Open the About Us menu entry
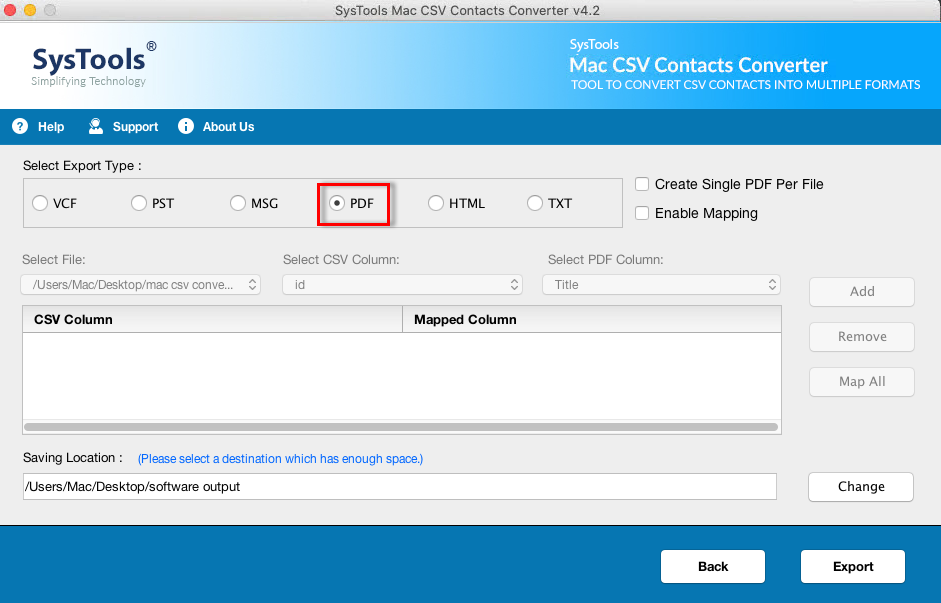Screen dimensions: 941x603 pos(227,126)
